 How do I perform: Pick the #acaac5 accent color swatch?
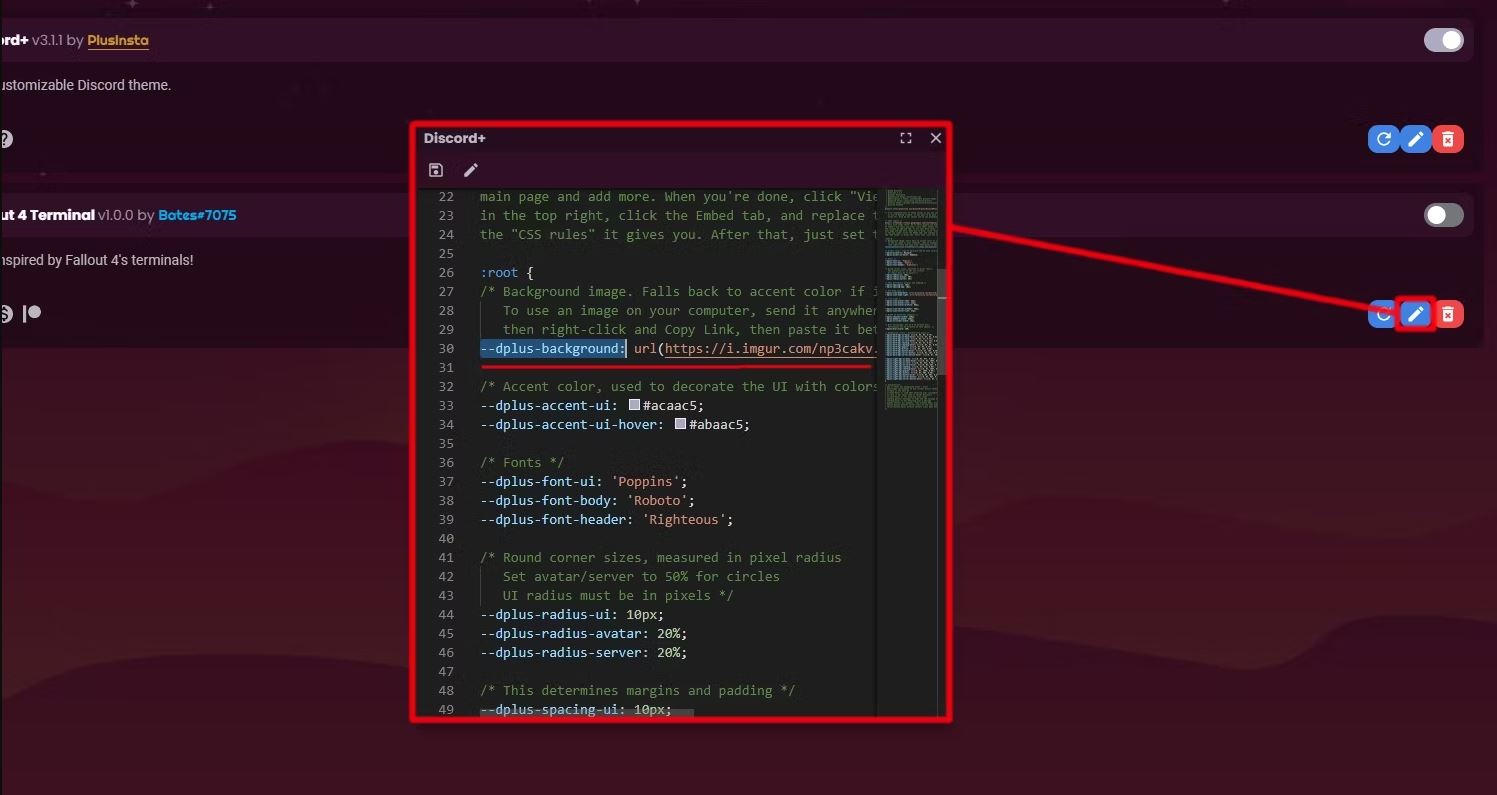click(634, 405)
